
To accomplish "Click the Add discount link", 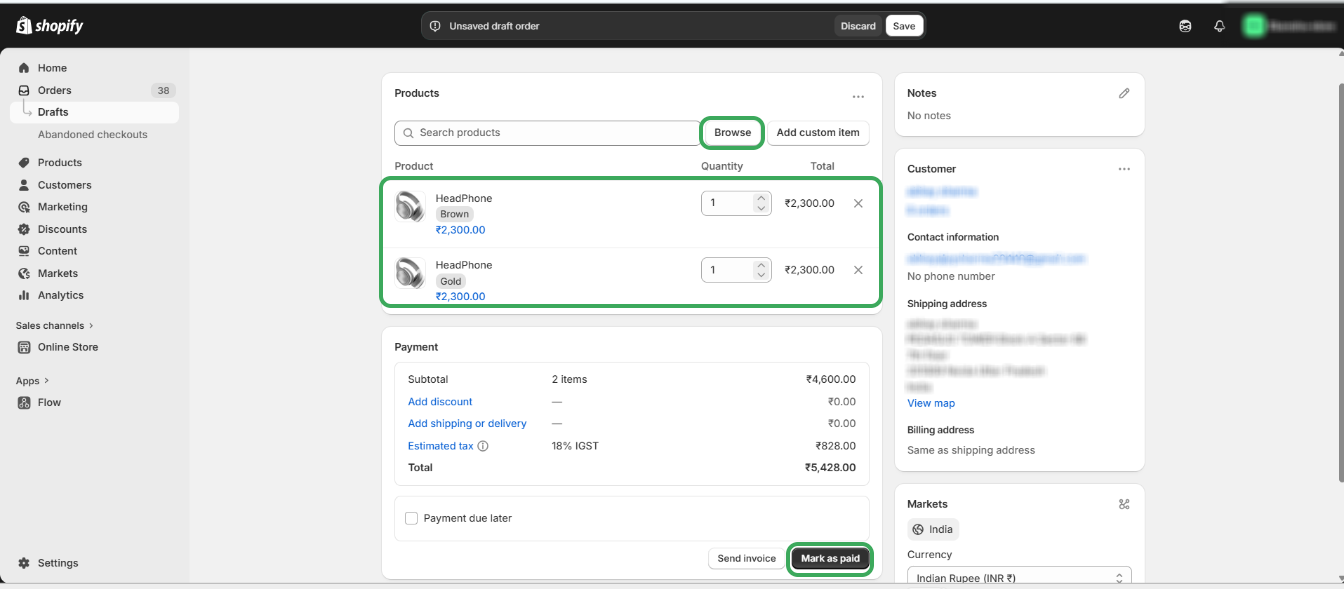I will coord(440,402).
